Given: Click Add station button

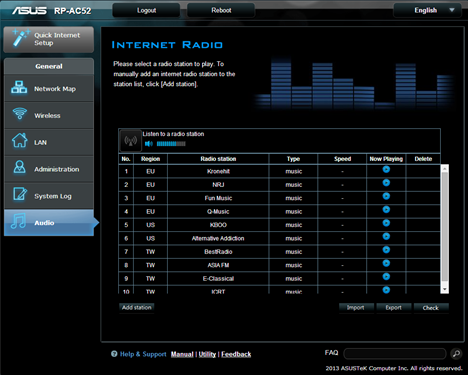Looking at the screenshot, I should click(137, 307).
